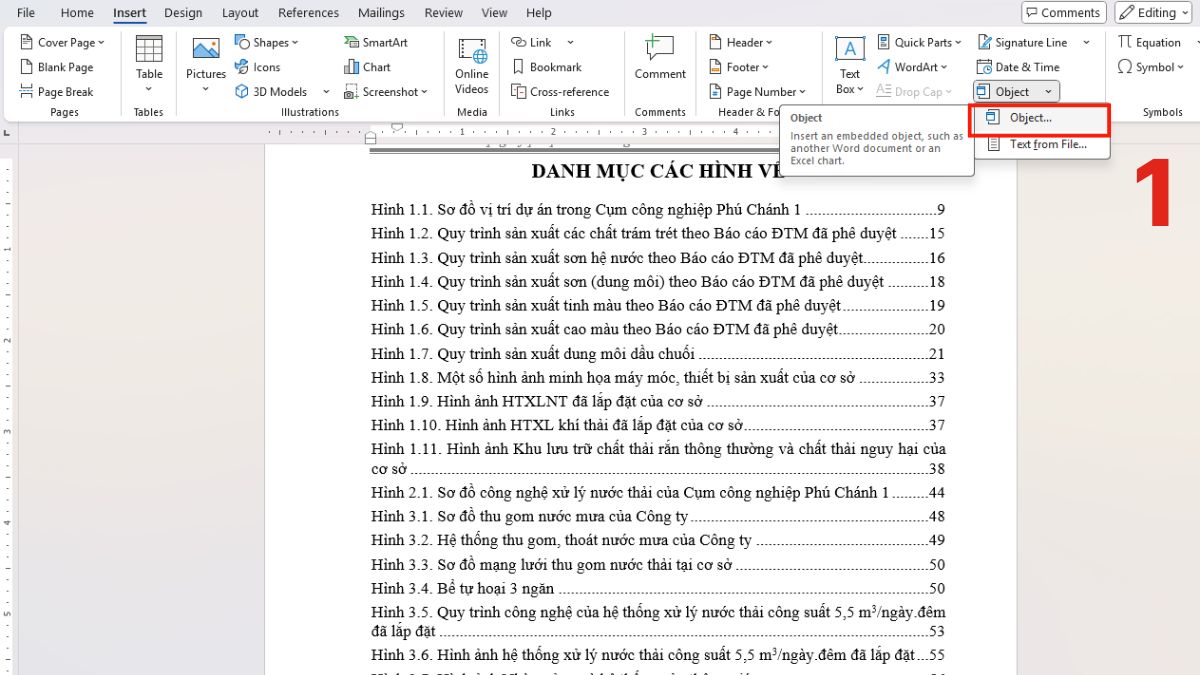Switch to the Mailings tab
Screen dimensions: 1200x675
380,13
